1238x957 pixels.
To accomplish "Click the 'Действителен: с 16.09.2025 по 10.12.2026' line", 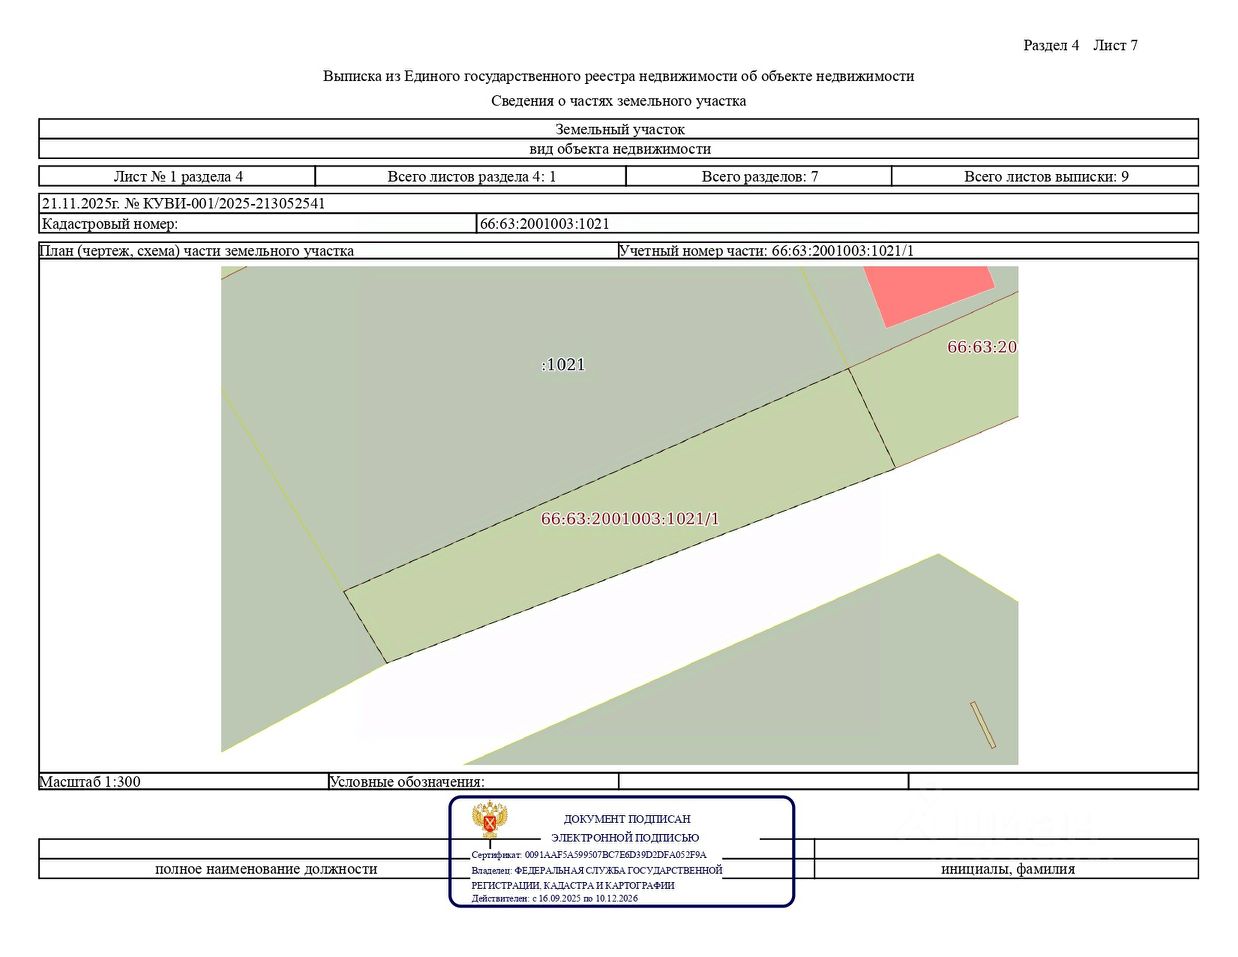I will [555, 898].
